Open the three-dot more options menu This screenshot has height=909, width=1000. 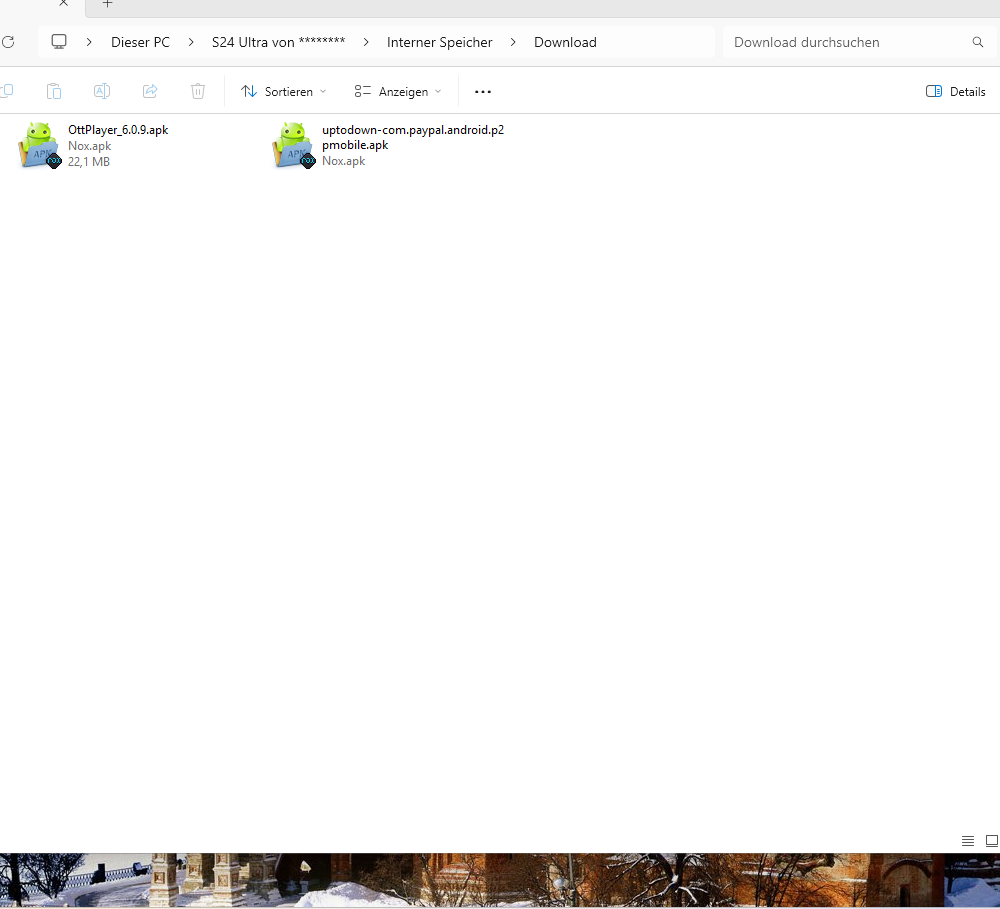(483, 92)
